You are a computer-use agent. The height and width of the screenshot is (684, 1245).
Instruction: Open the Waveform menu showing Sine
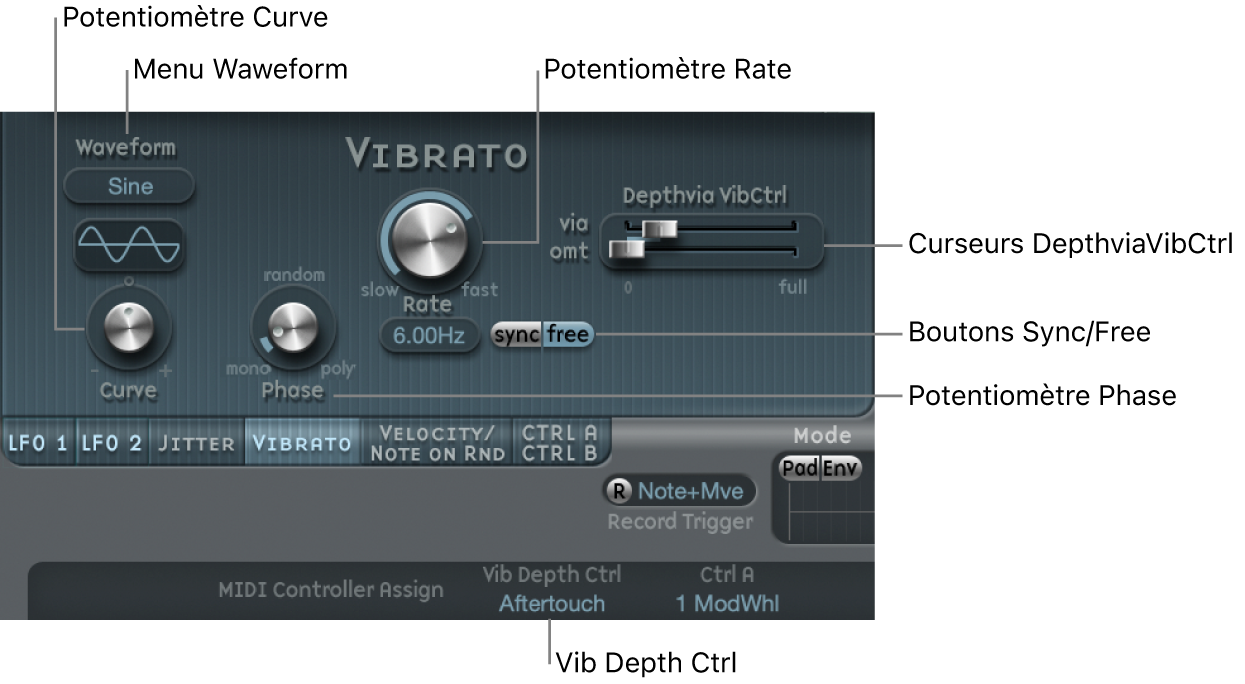point(129,186)
